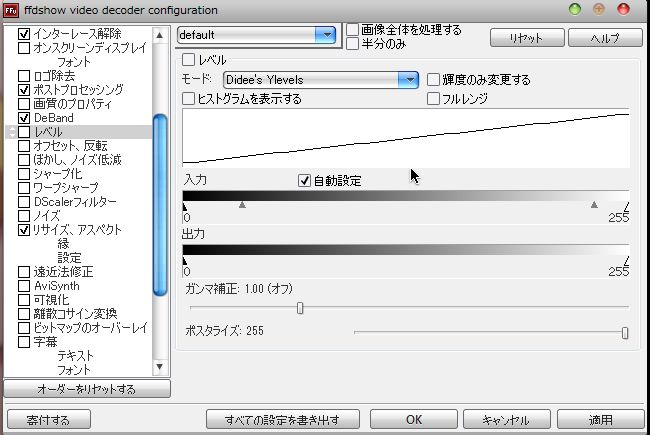Enable ノイズ filter checkbox

pos(24,216)
